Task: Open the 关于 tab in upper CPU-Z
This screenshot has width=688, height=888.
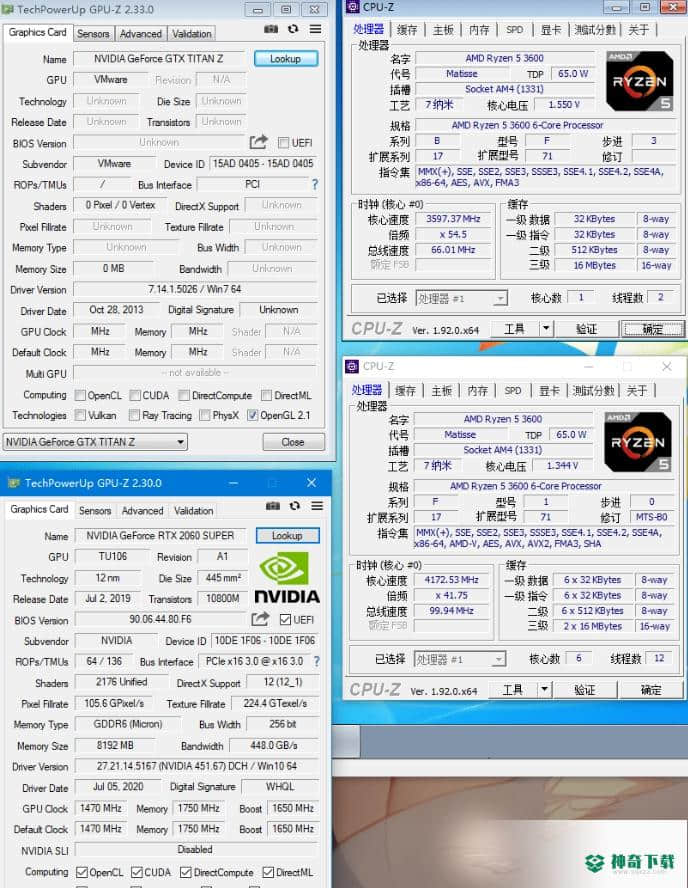Action: 638,29
